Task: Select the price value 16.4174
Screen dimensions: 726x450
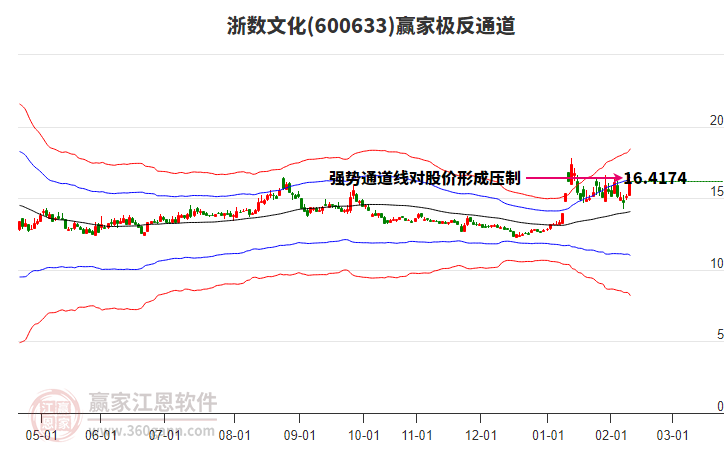Action: pyautogui.click(x=655, y=178)
